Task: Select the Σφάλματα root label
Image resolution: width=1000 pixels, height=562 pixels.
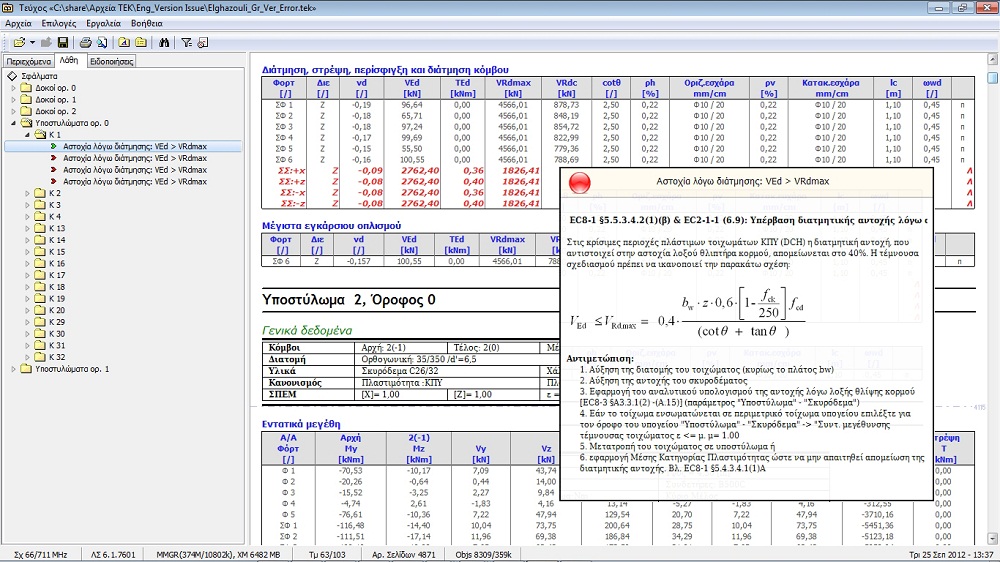Action: click(x=40, y=76)
